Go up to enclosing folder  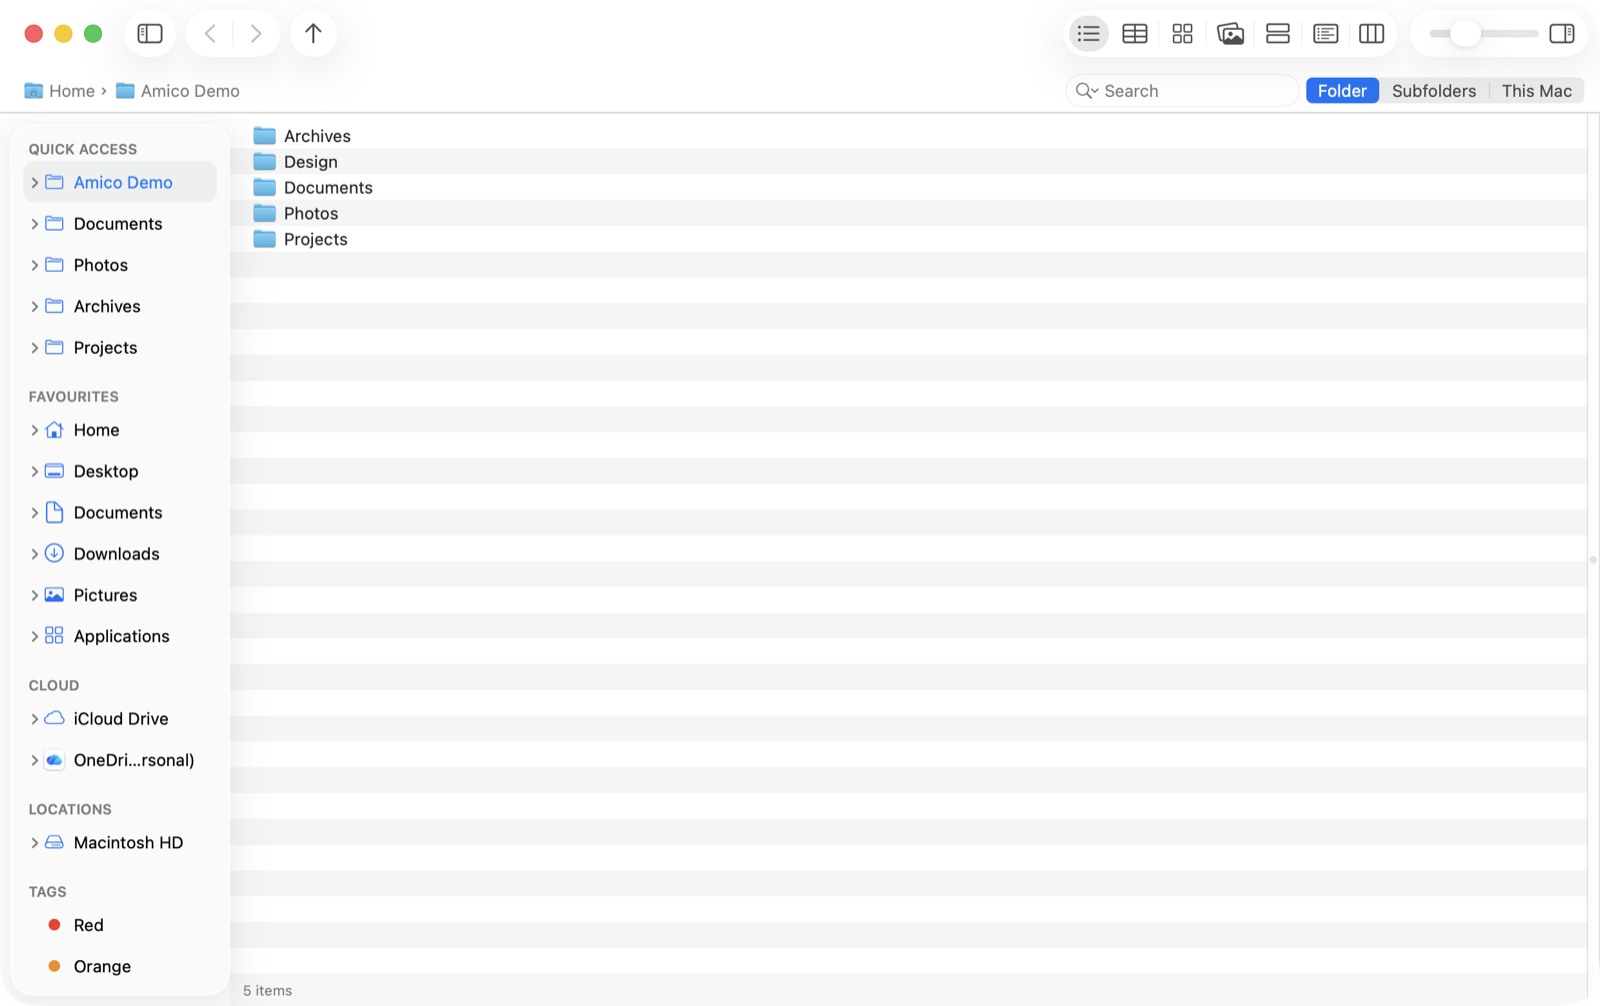click(x=313, y=33)
